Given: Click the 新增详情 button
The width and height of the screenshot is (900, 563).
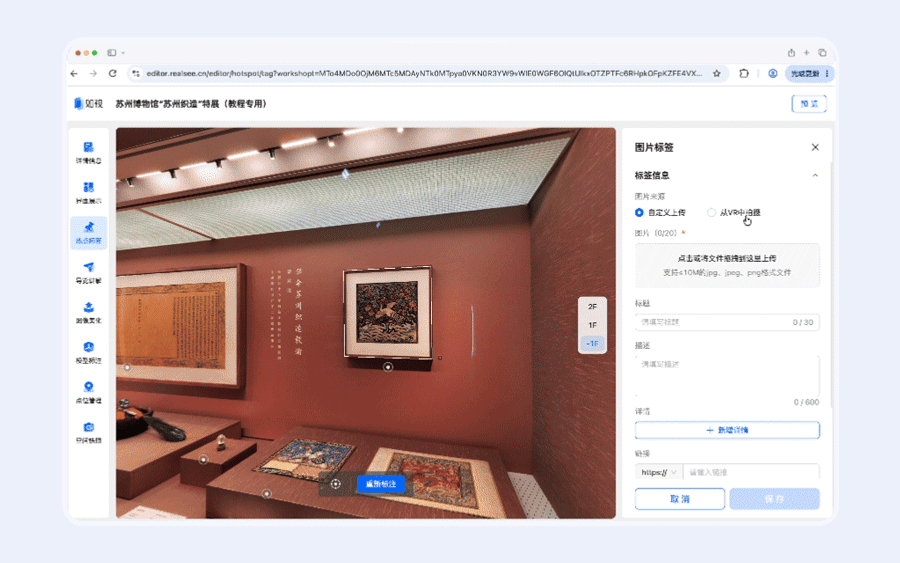Looking at the screenshot, I should (x=727, y=430).
